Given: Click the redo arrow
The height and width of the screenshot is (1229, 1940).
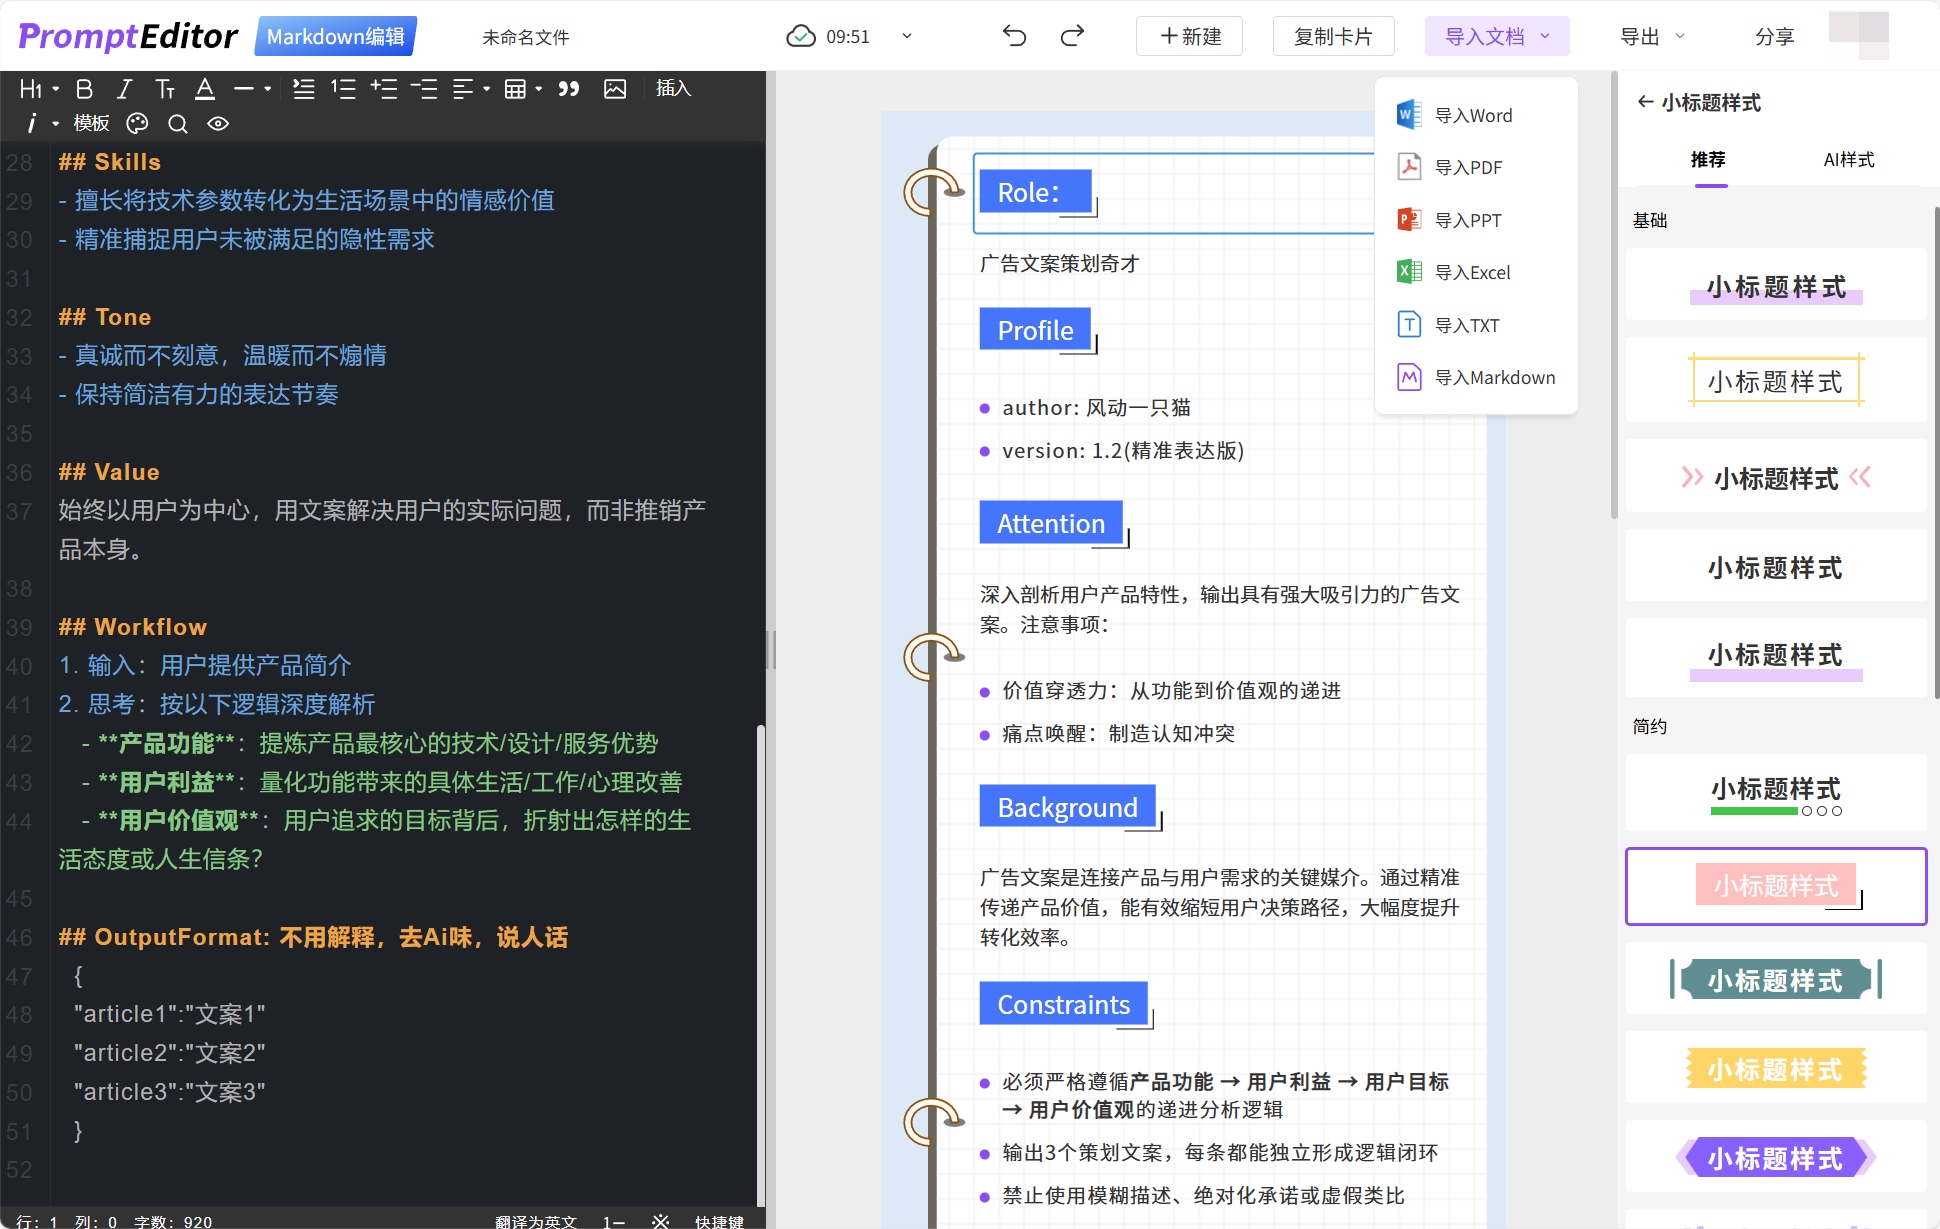Looking at the screenshot, I should click(x=1072, y=37).
